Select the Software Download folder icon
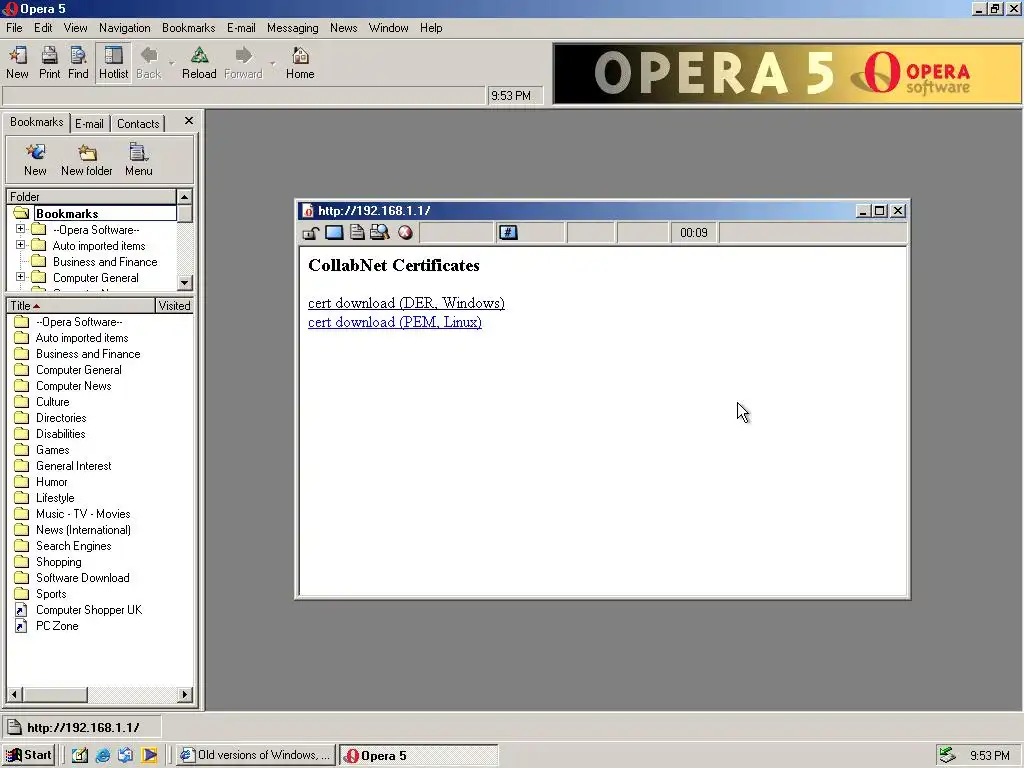This screenshot has height=768, width=1024. click(22, 578)
